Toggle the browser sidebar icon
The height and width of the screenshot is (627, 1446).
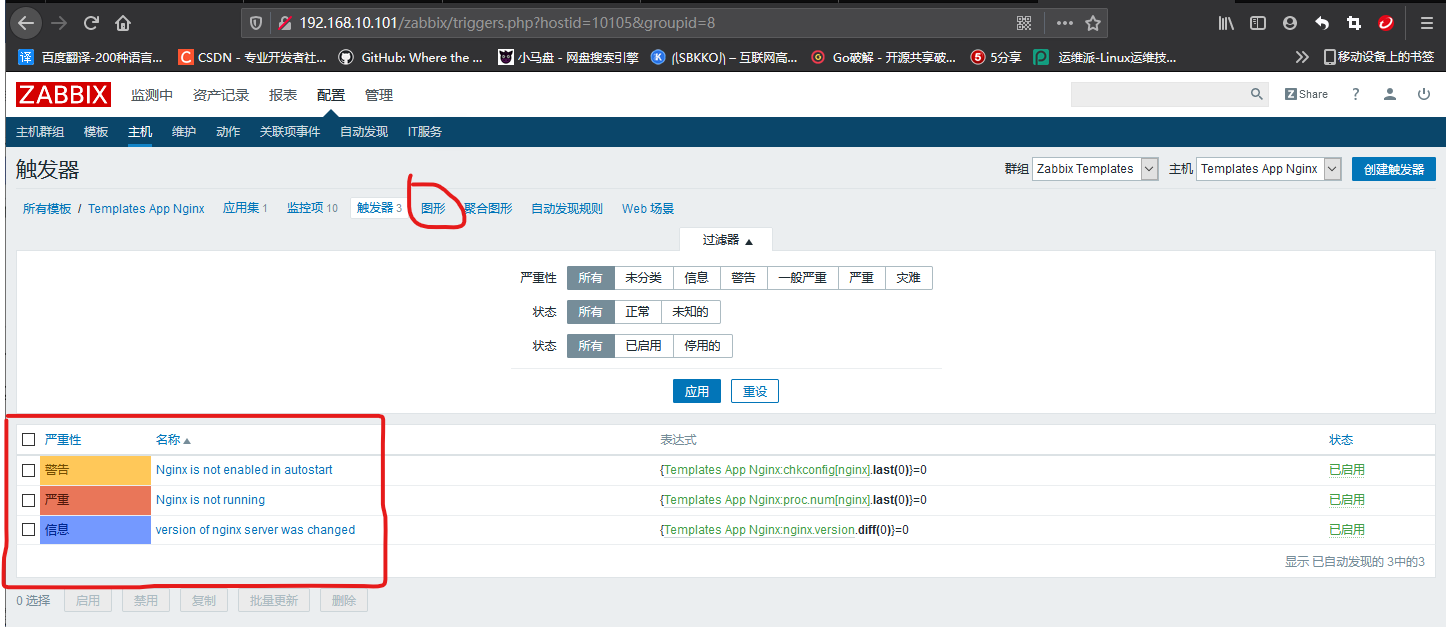click(x=1258, y=22)
